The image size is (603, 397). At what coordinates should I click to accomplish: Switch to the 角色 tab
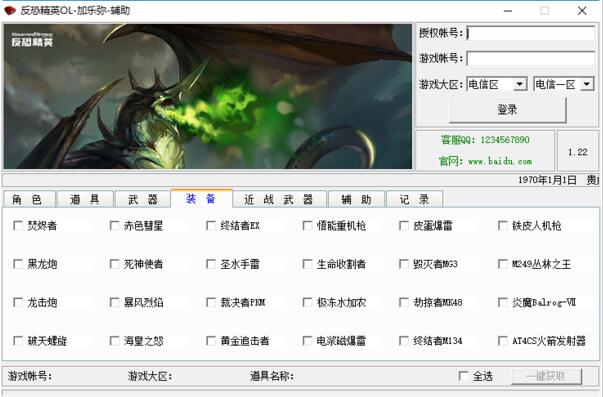29,199
